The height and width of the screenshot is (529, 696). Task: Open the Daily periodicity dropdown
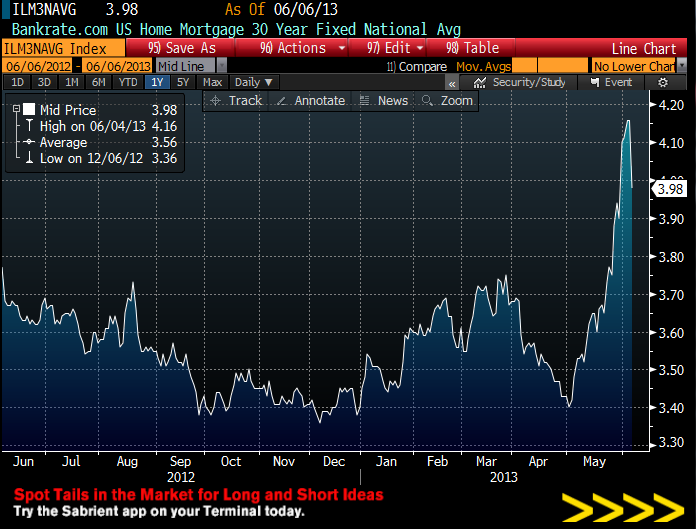[x=253, y=83]
